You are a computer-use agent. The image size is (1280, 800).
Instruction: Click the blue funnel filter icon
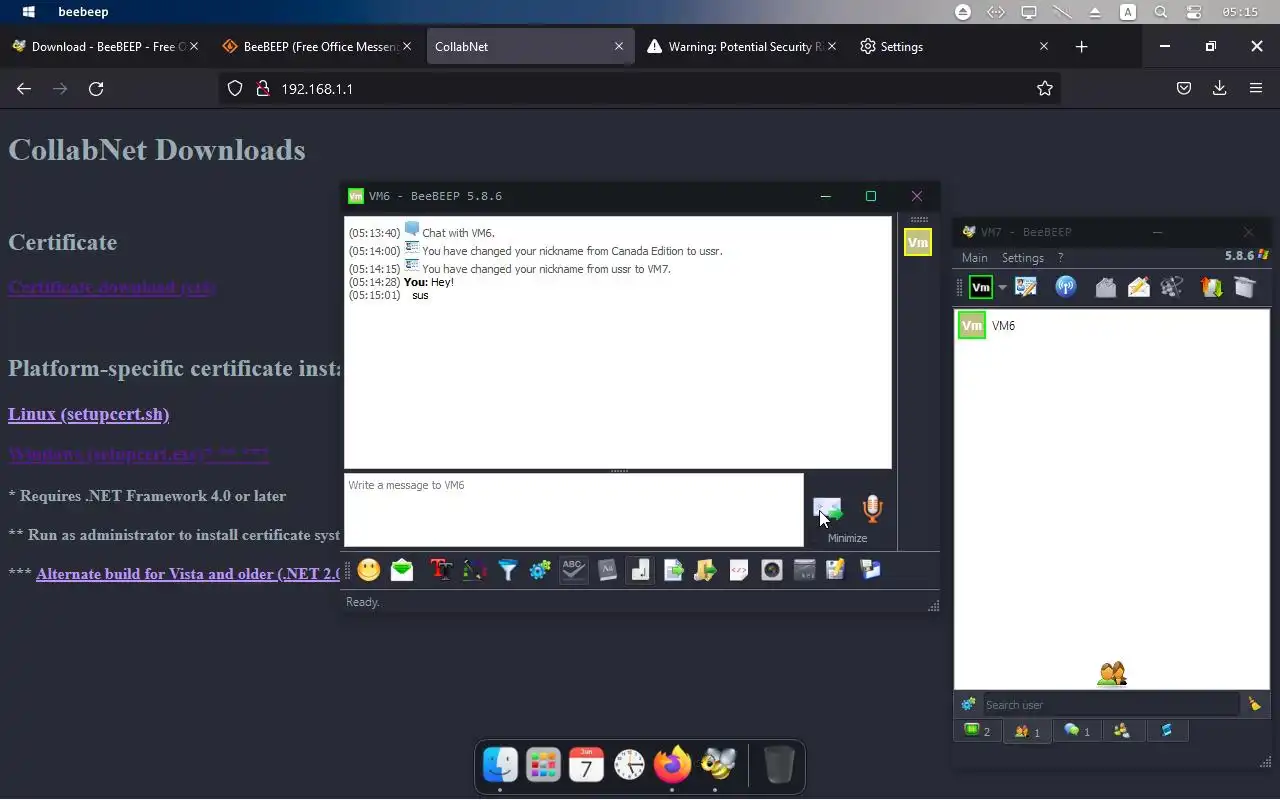click(508, 570)
